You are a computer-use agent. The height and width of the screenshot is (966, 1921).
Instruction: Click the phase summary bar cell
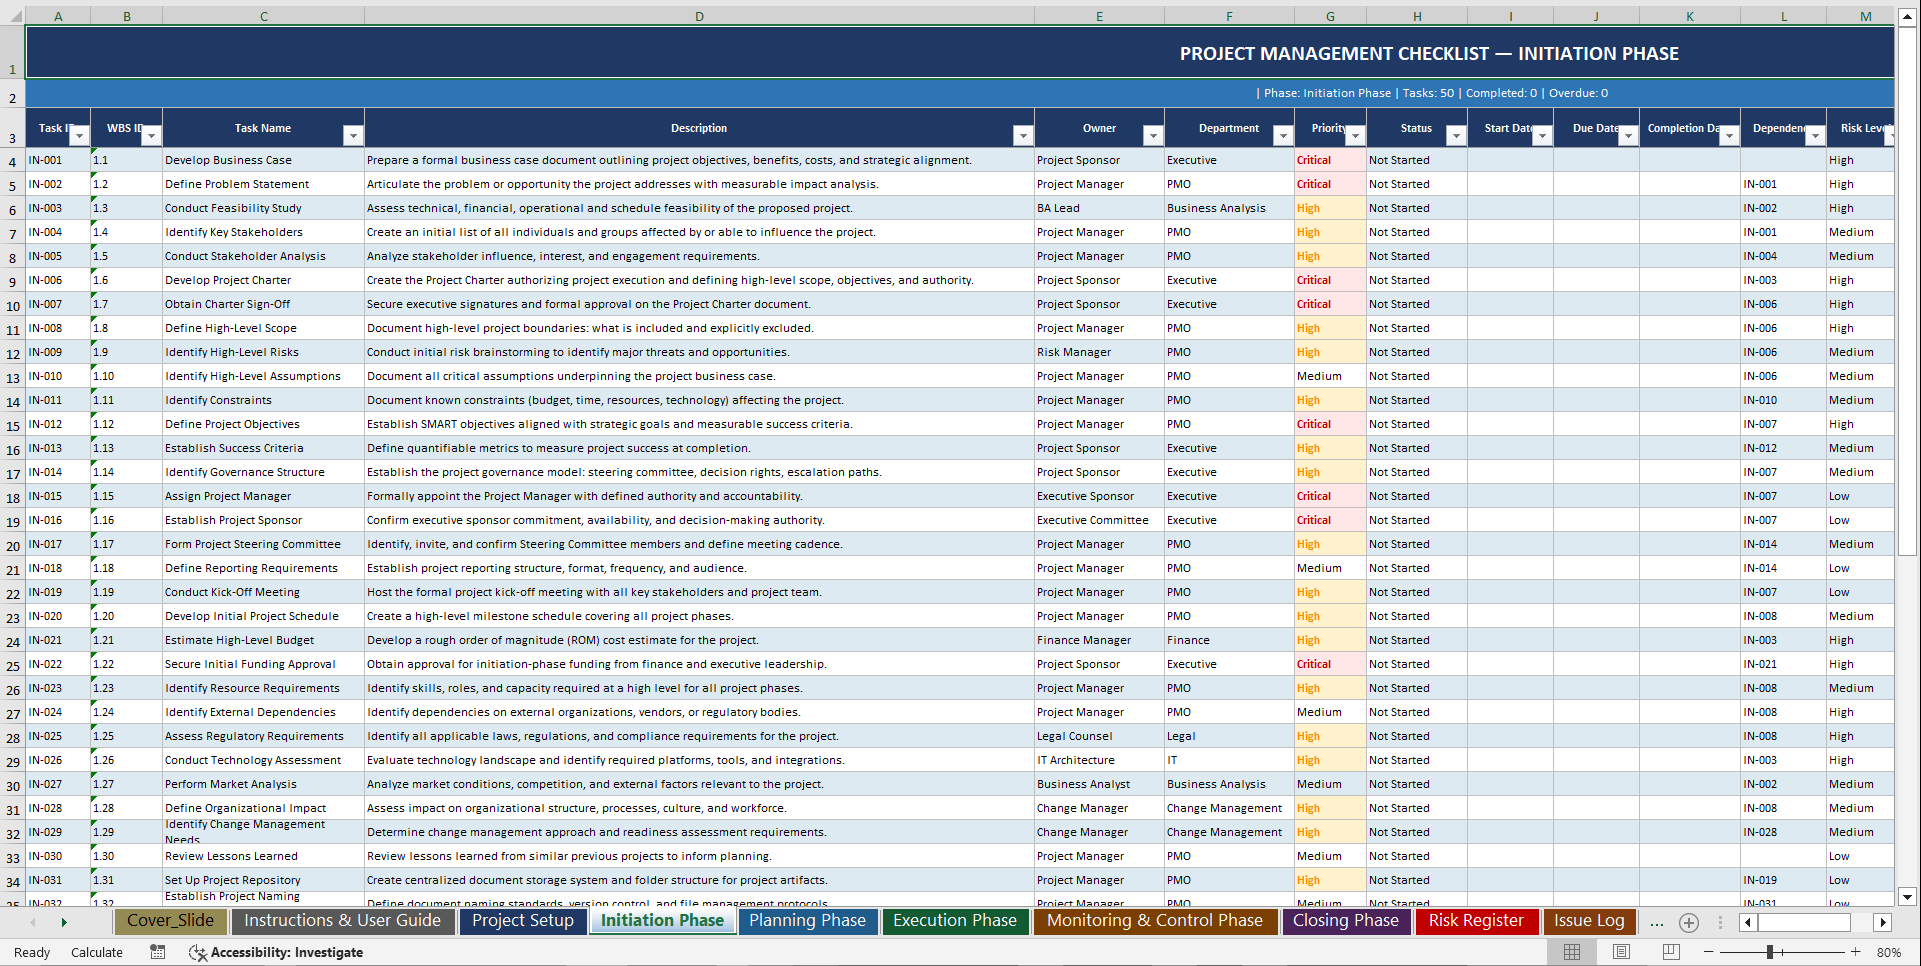959,93
